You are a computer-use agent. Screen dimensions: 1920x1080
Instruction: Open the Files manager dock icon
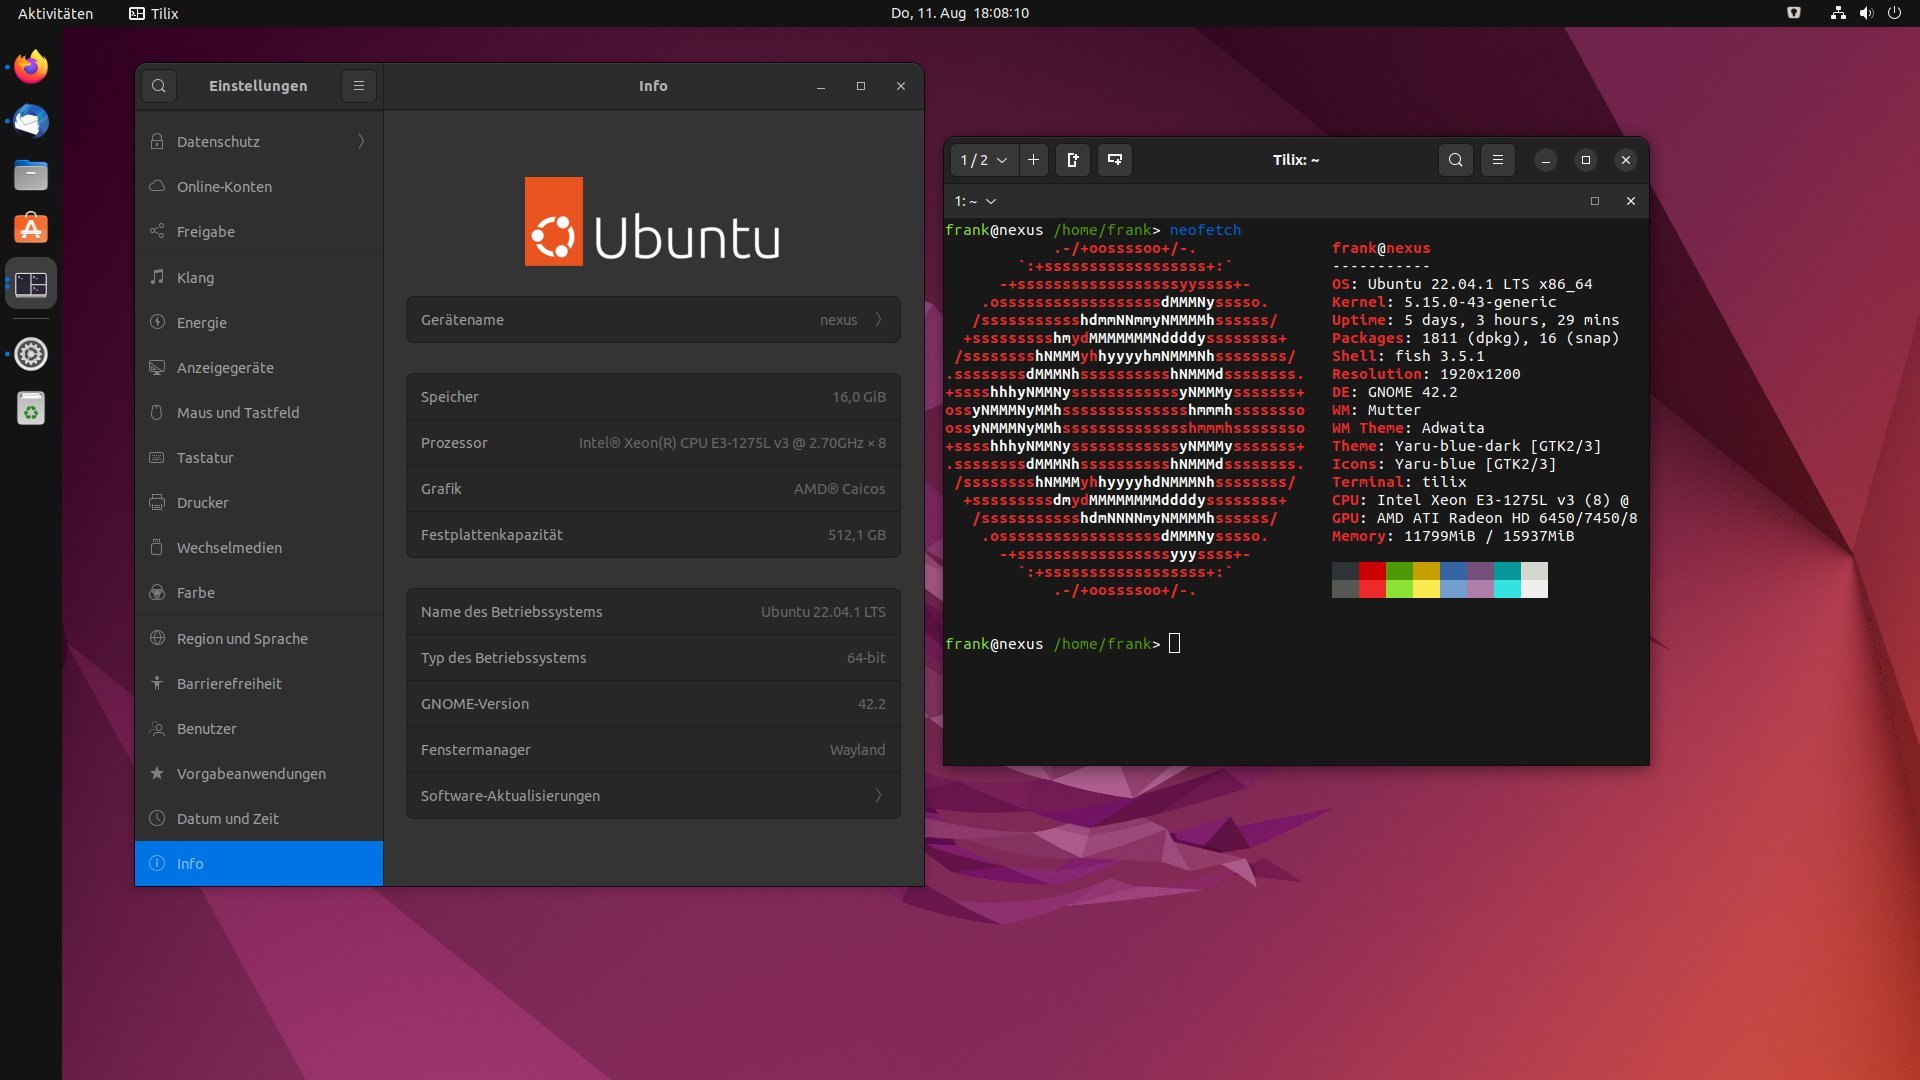(31, 176)
